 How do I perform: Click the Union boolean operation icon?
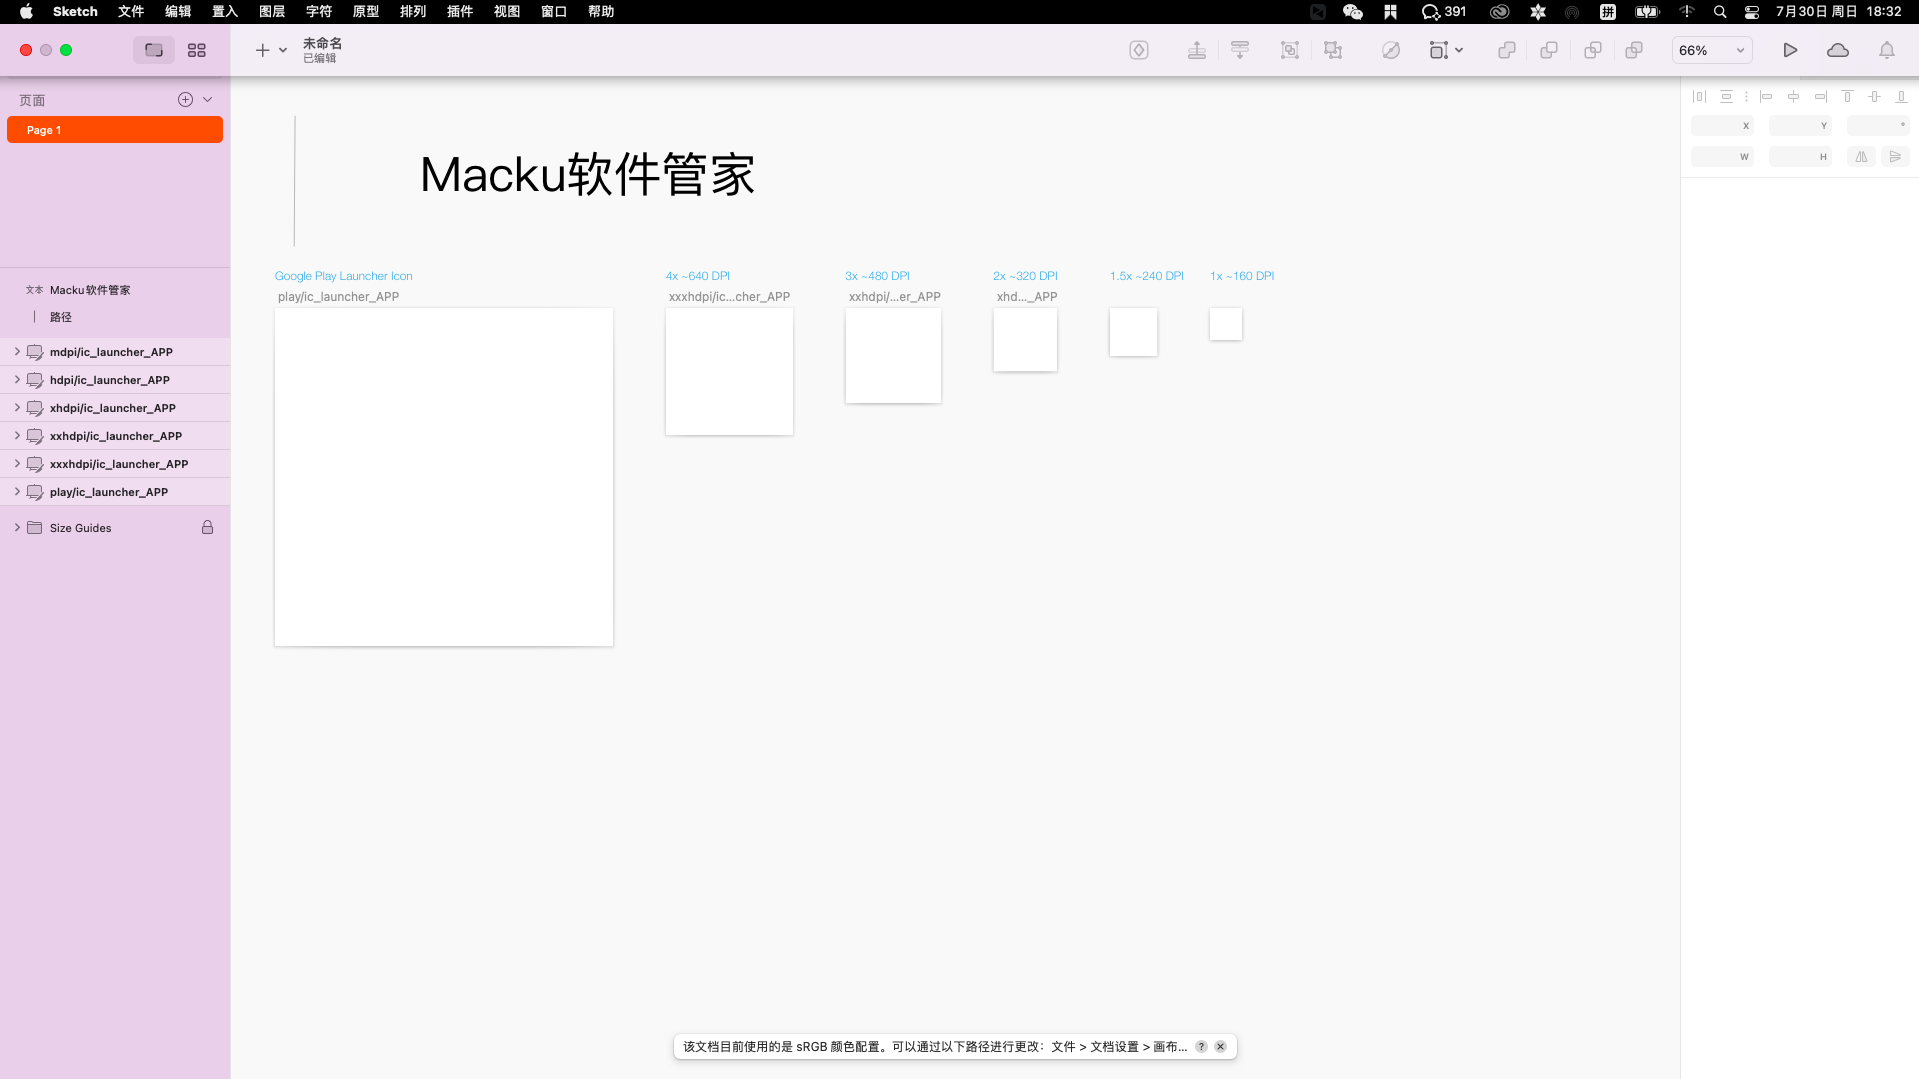[x=1507, y=50]
